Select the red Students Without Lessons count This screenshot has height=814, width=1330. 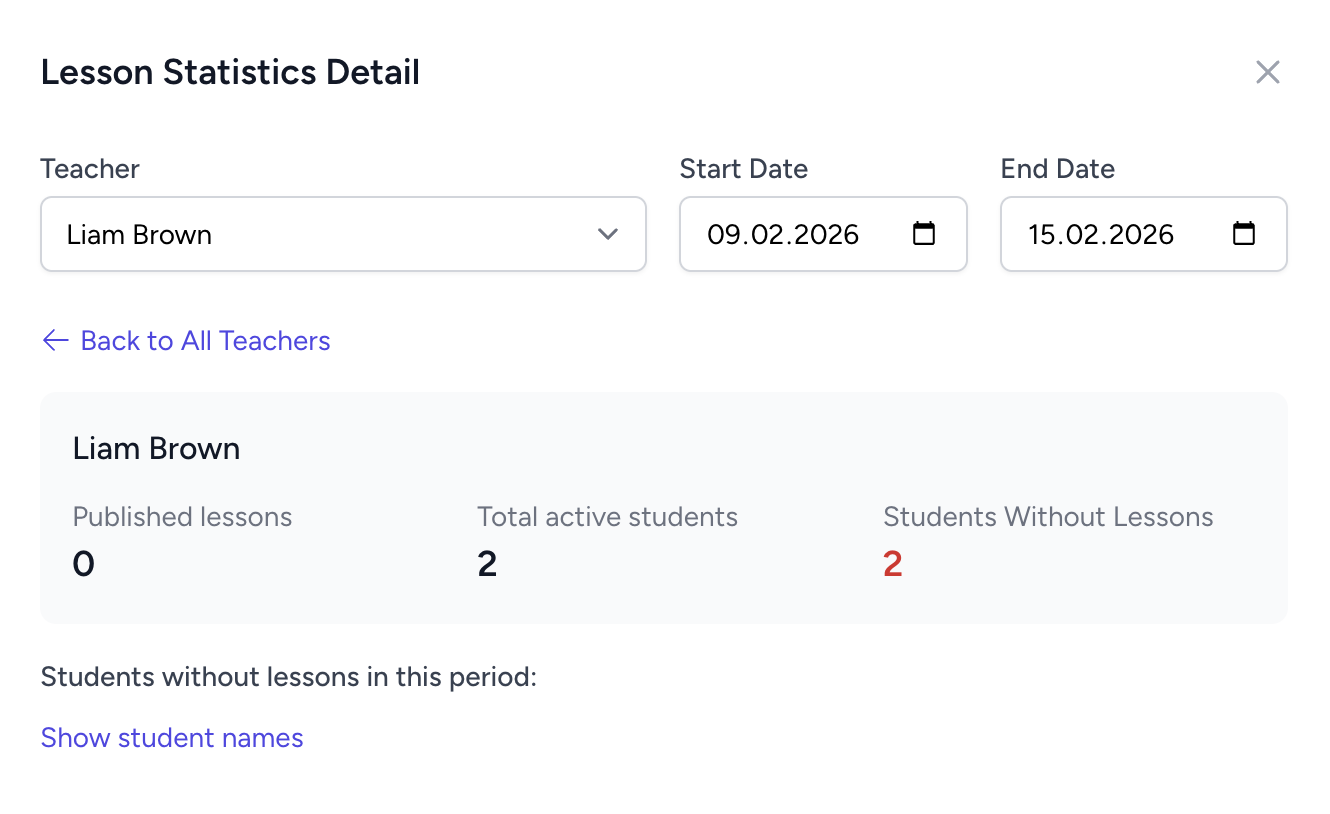pos(892,563)
